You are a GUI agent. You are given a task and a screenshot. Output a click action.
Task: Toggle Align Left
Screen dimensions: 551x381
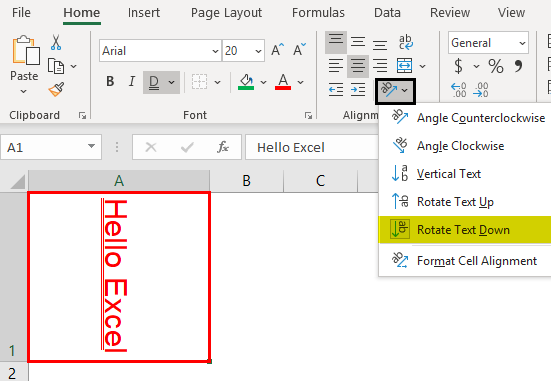(x=336, y=66)
